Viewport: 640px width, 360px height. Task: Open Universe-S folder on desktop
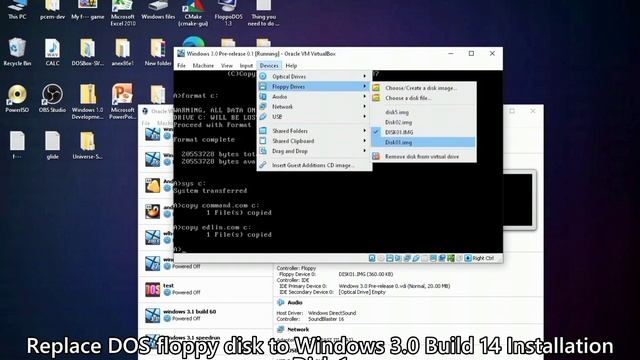point(87,145)
